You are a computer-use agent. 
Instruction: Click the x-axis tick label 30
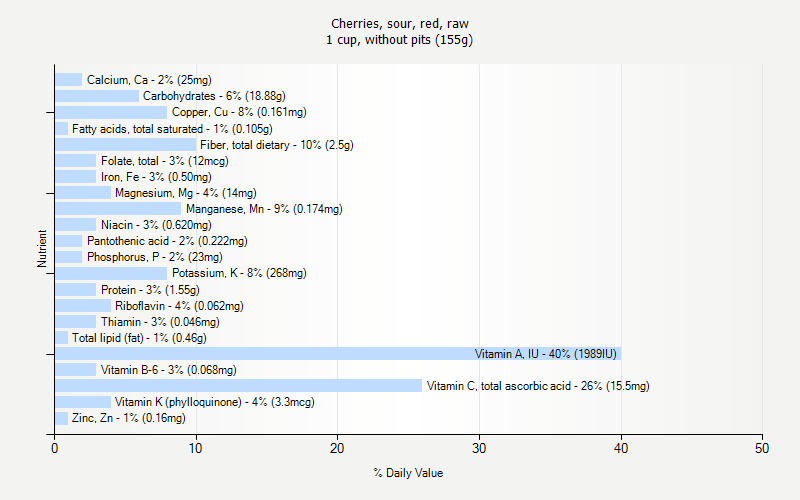click(479, 448)
